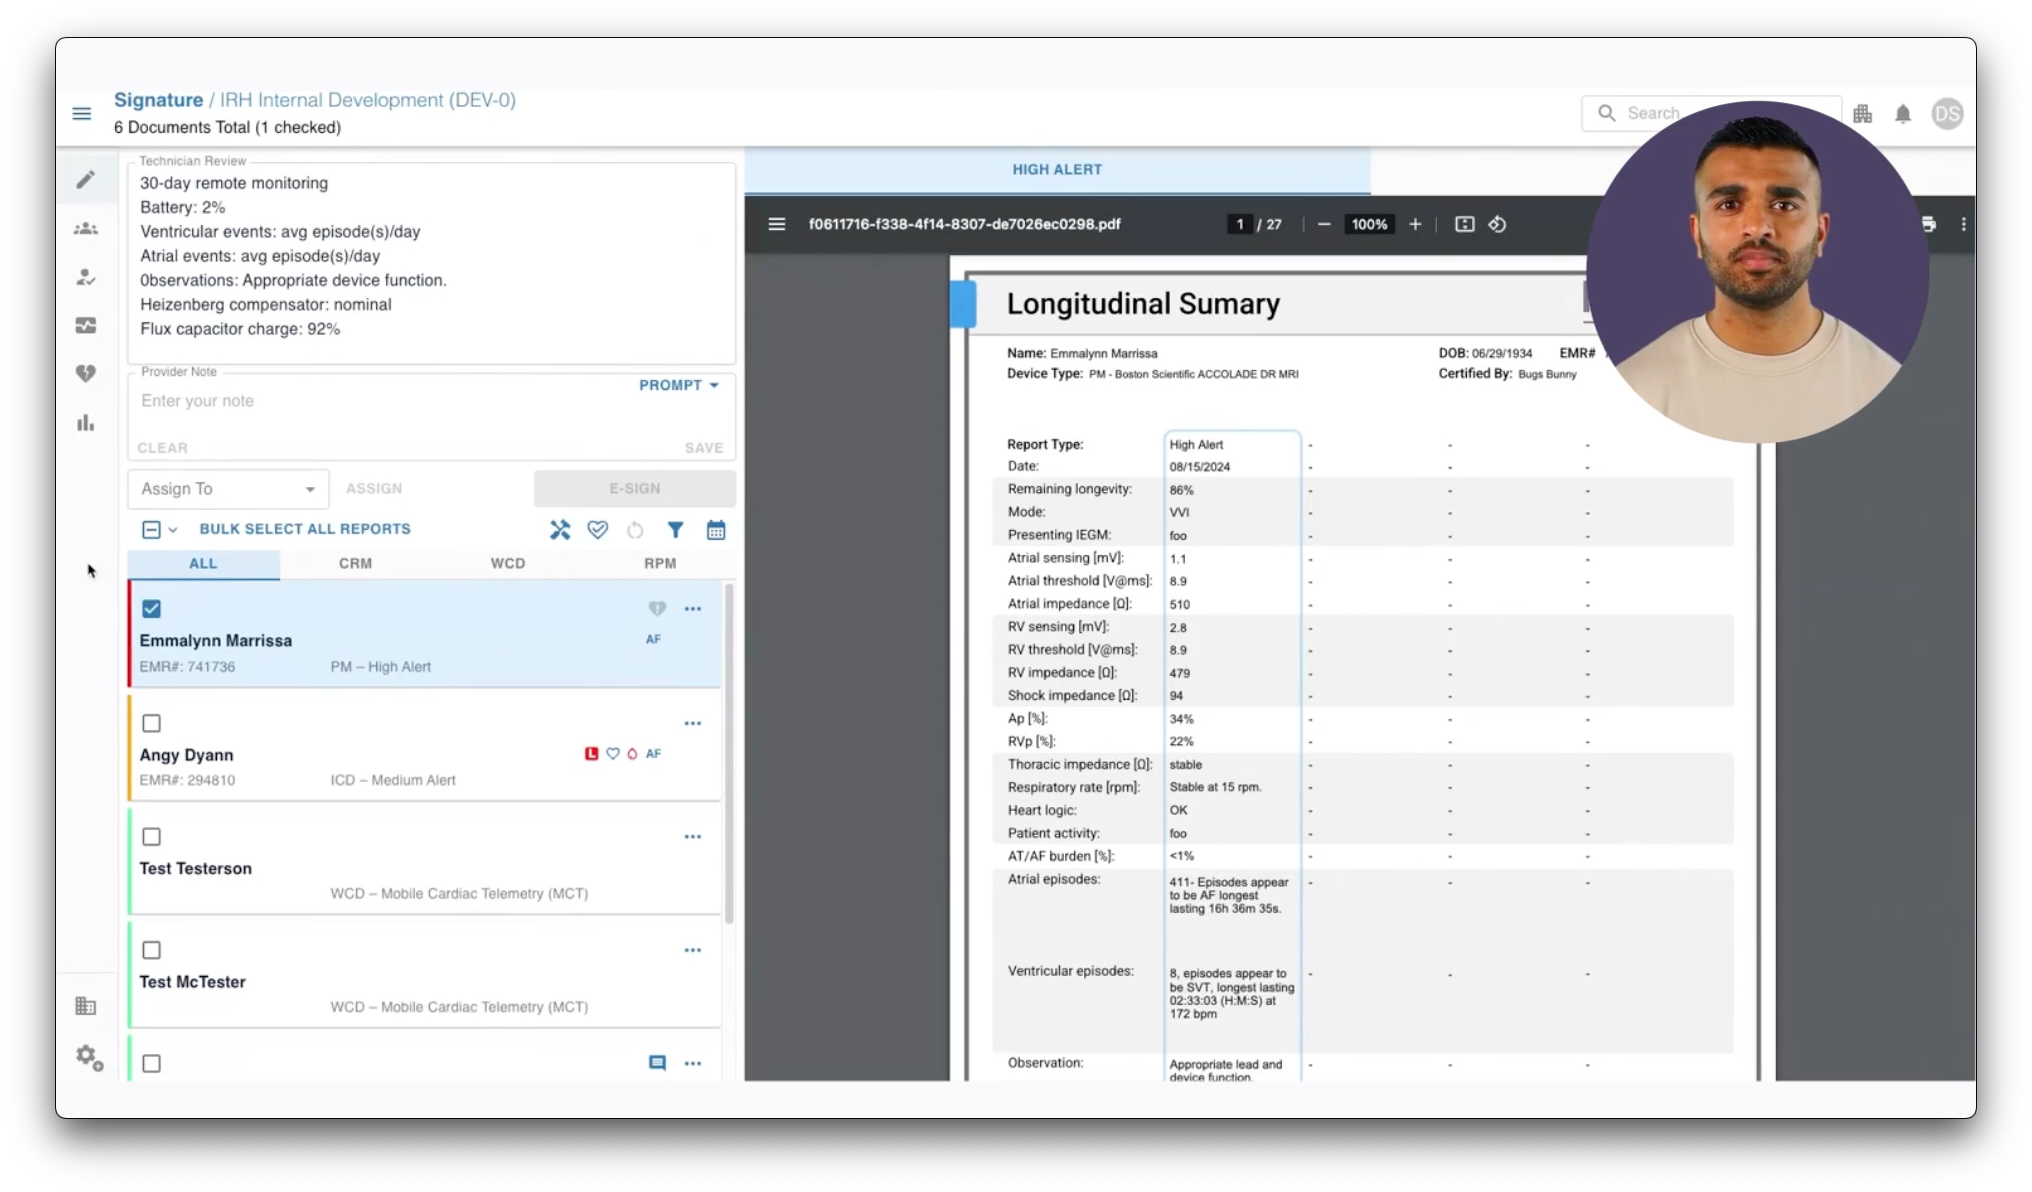
Task: Switch to the CRM tab
Action: pyautogui.click(x=355, y=564)
